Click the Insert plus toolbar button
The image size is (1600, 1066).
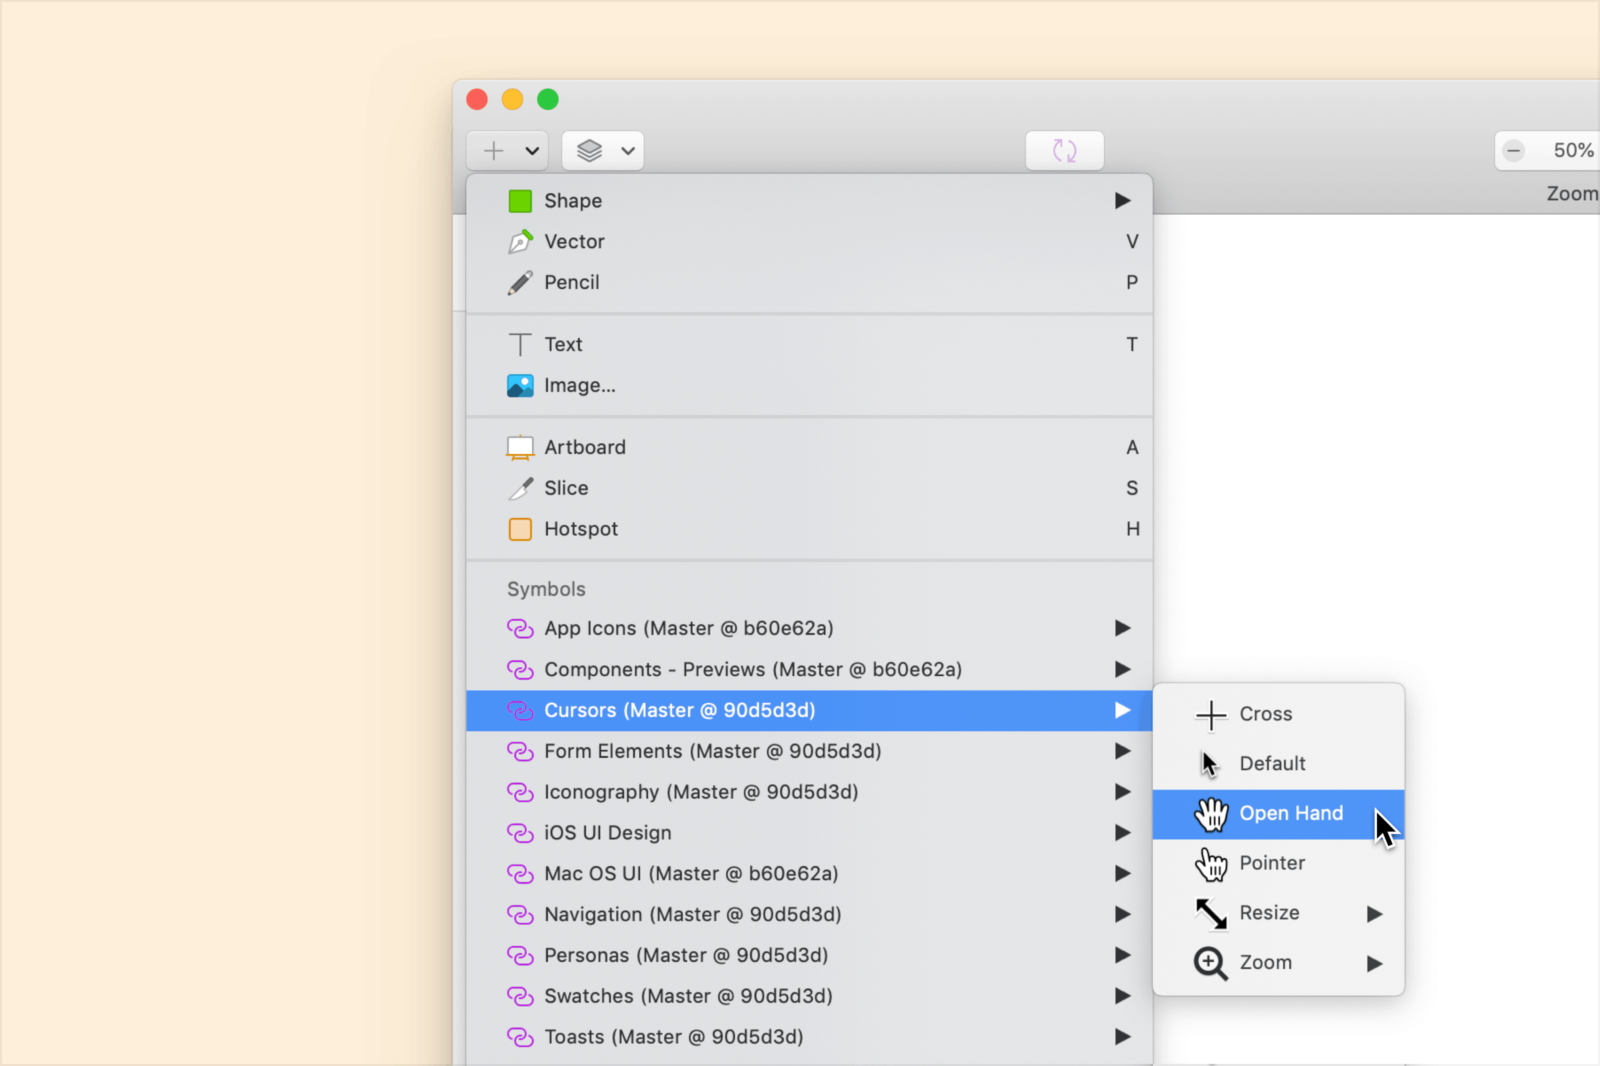(x=494, y=151)
